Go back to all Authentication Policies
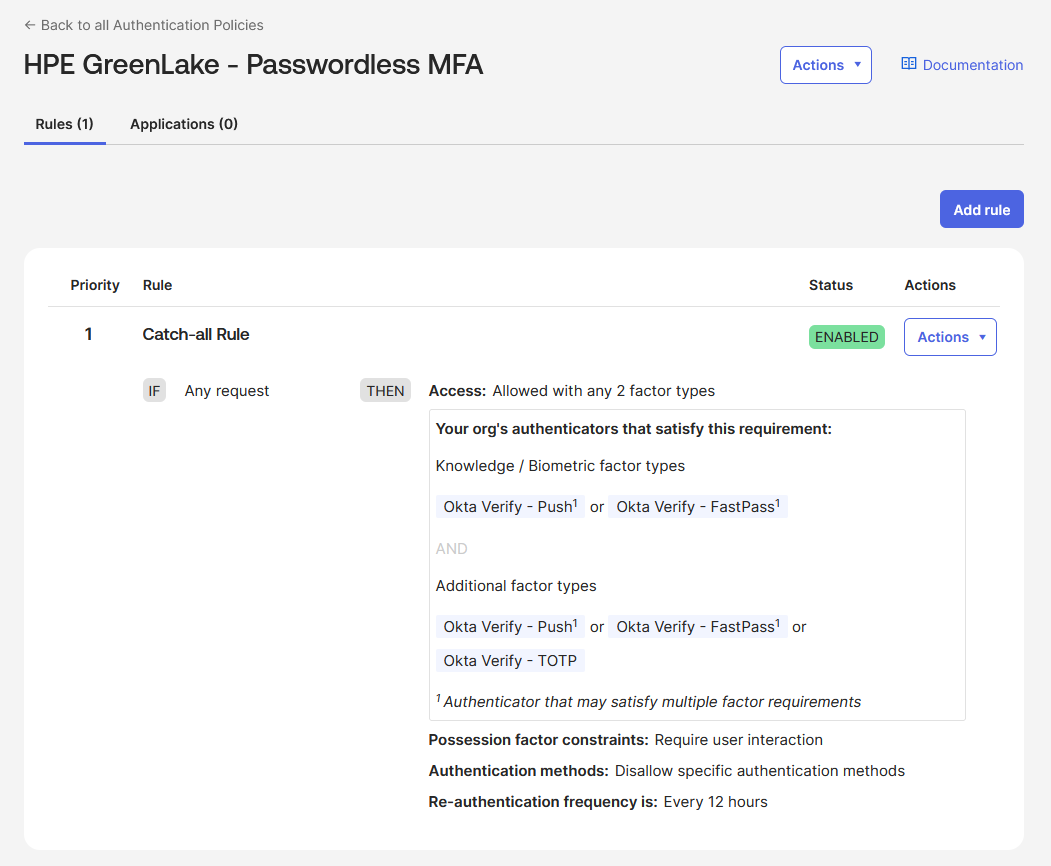This screenshot has height=866, width=1051. click(152, 25)
